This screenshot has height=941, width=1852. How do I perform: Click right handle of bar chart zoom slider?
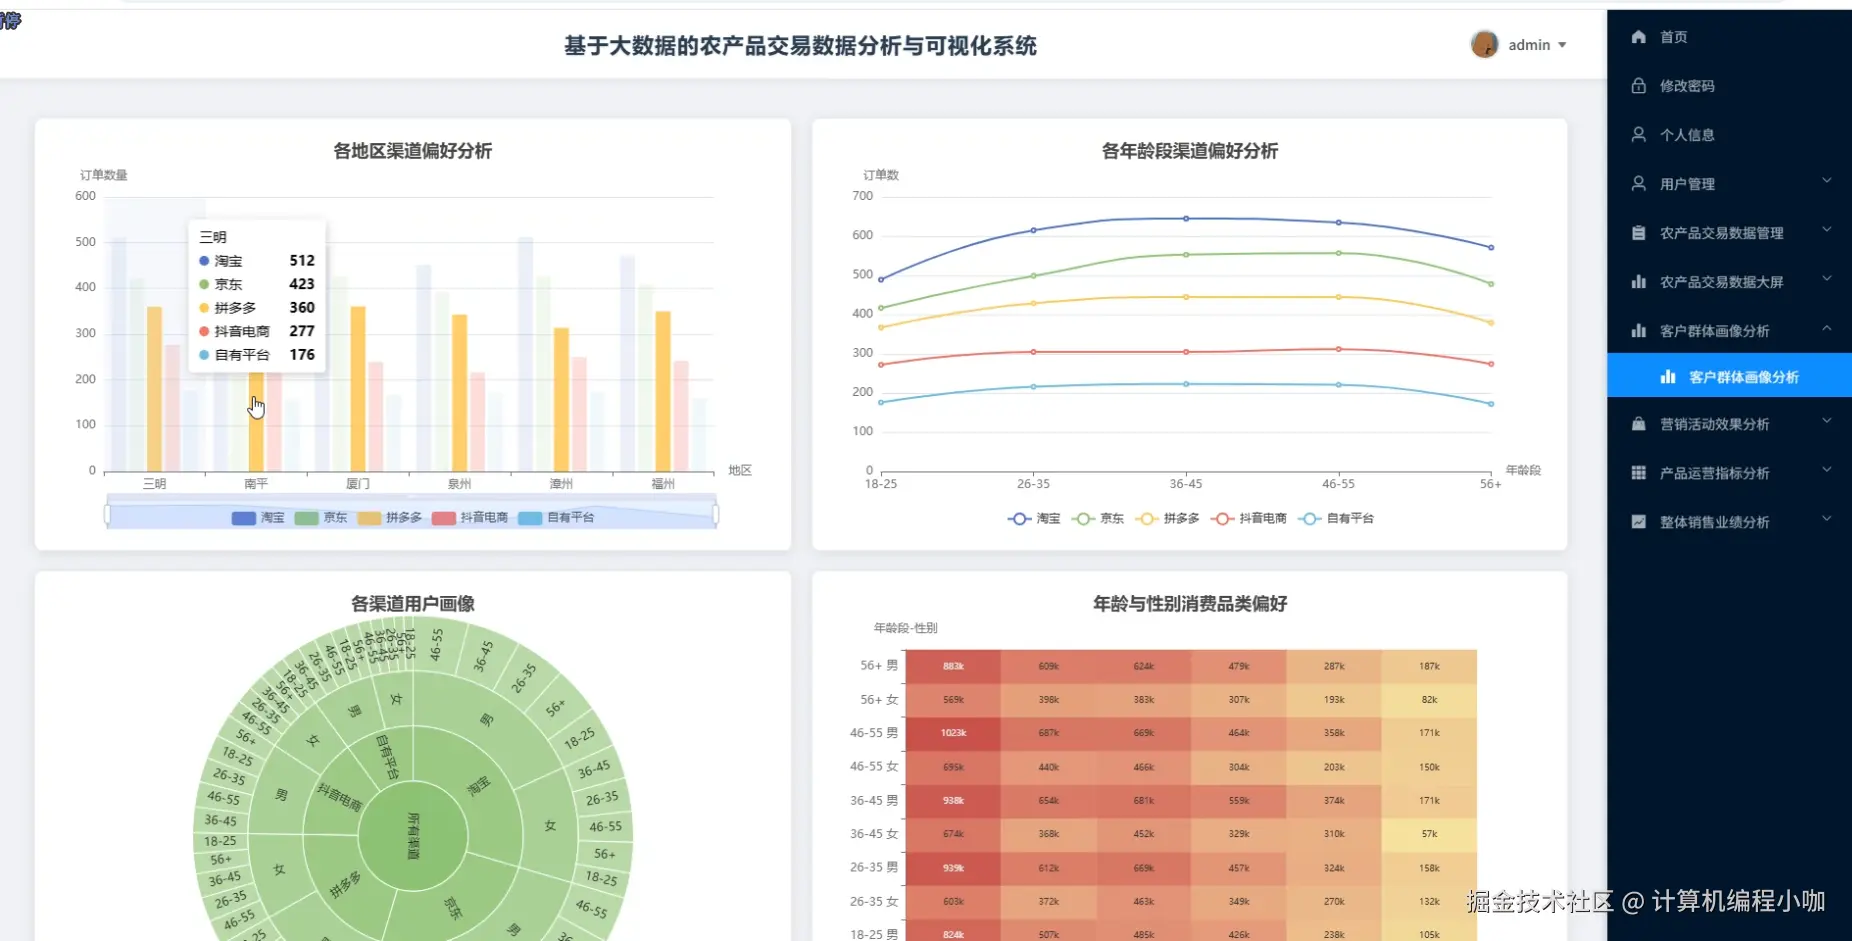point(716,514)
